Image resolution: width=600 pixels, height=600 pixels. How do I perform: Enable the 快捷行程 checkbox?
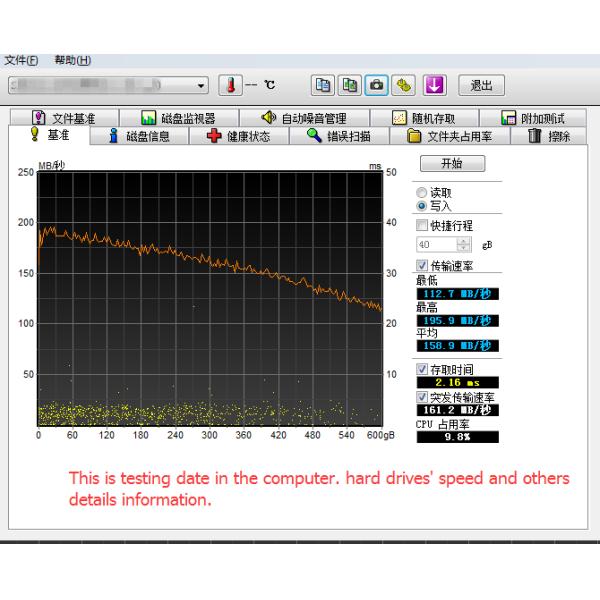(422, 226)
